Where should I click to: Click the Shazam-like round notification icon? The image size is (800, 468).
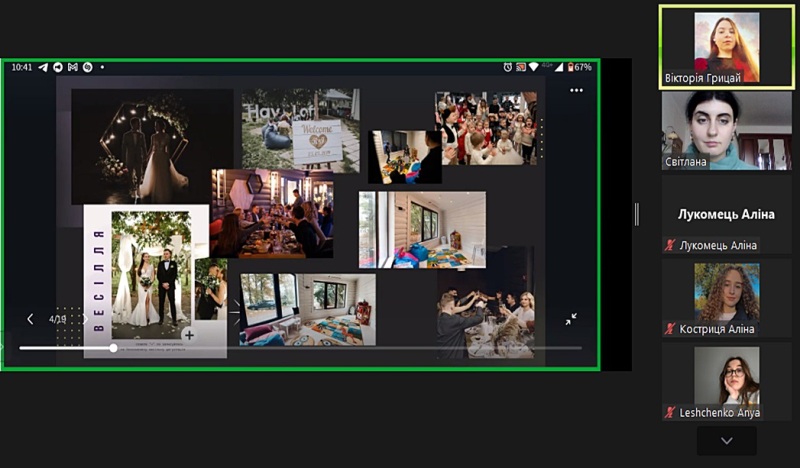tap(88, 67)
